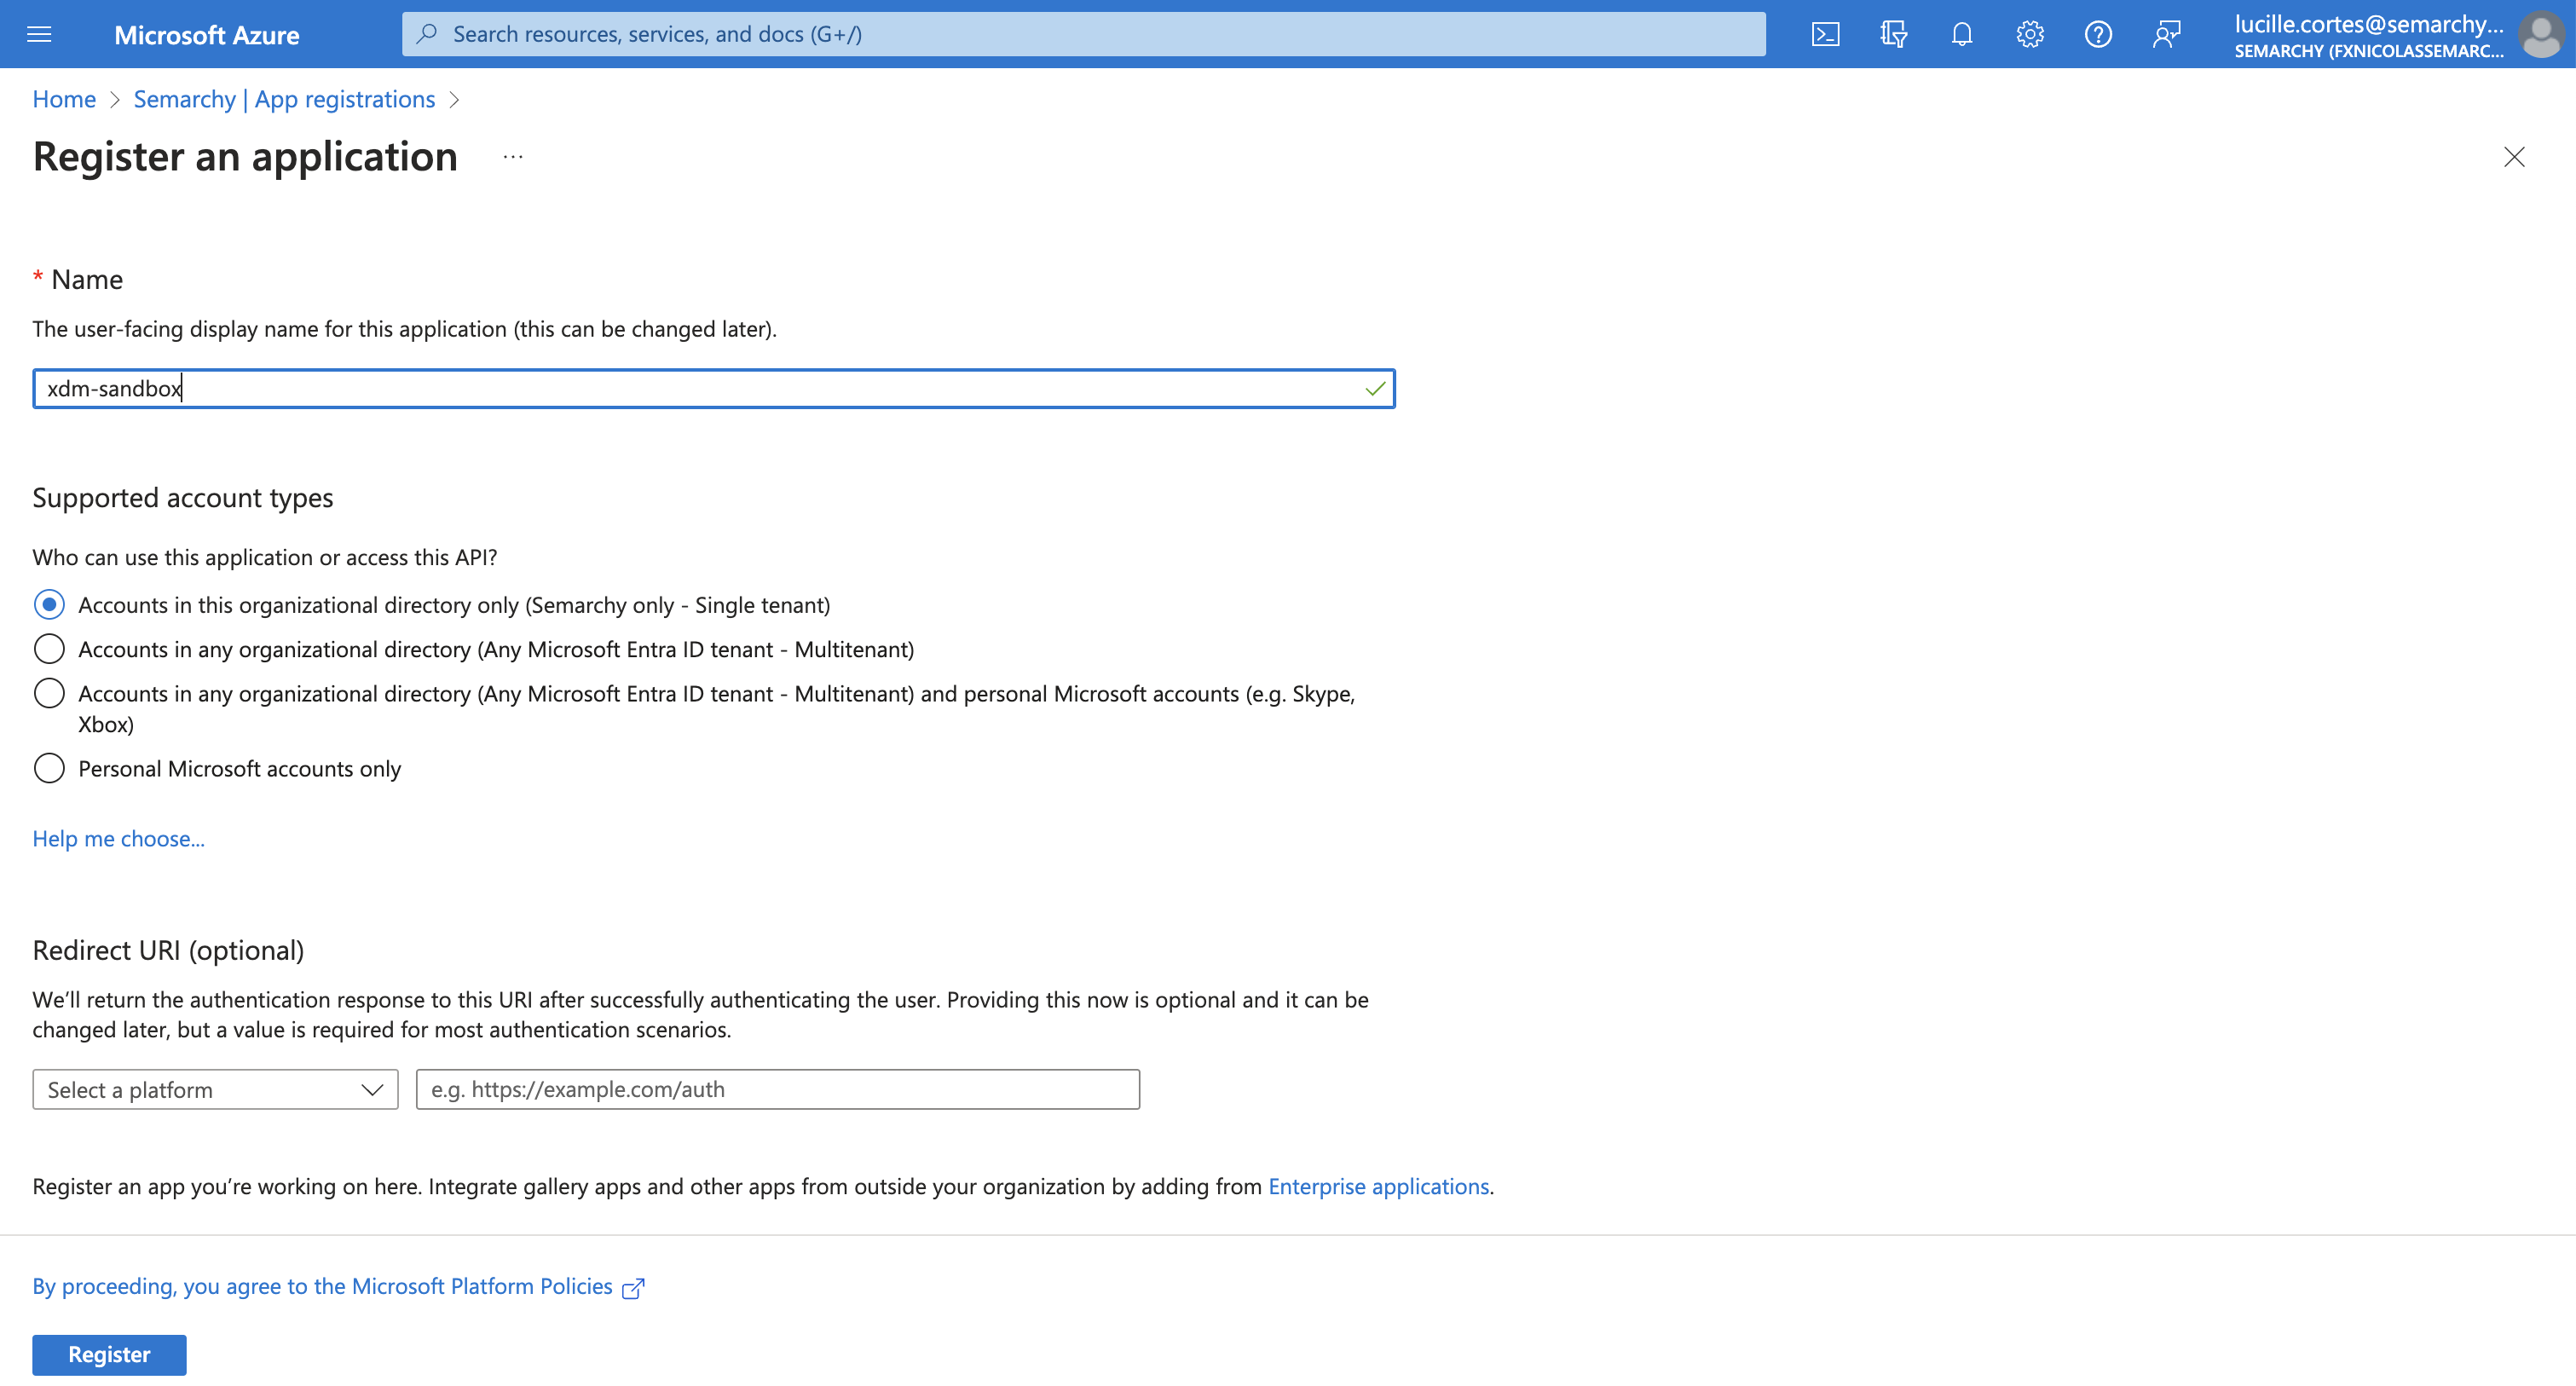The width and height of the screenshot is (2576, 1386).
Task: Open Semarchy App registrations breadcrumb
Action: tap(284, 99)
